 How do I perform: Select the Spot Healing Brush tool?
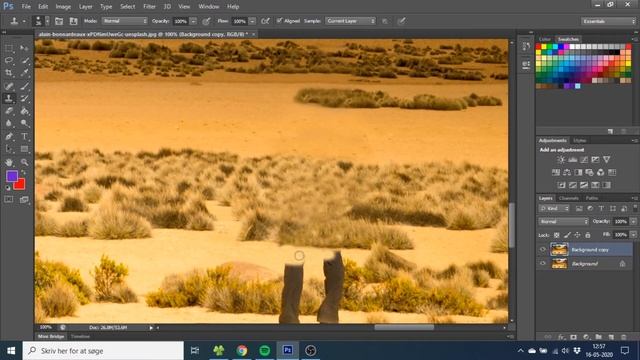9,86
